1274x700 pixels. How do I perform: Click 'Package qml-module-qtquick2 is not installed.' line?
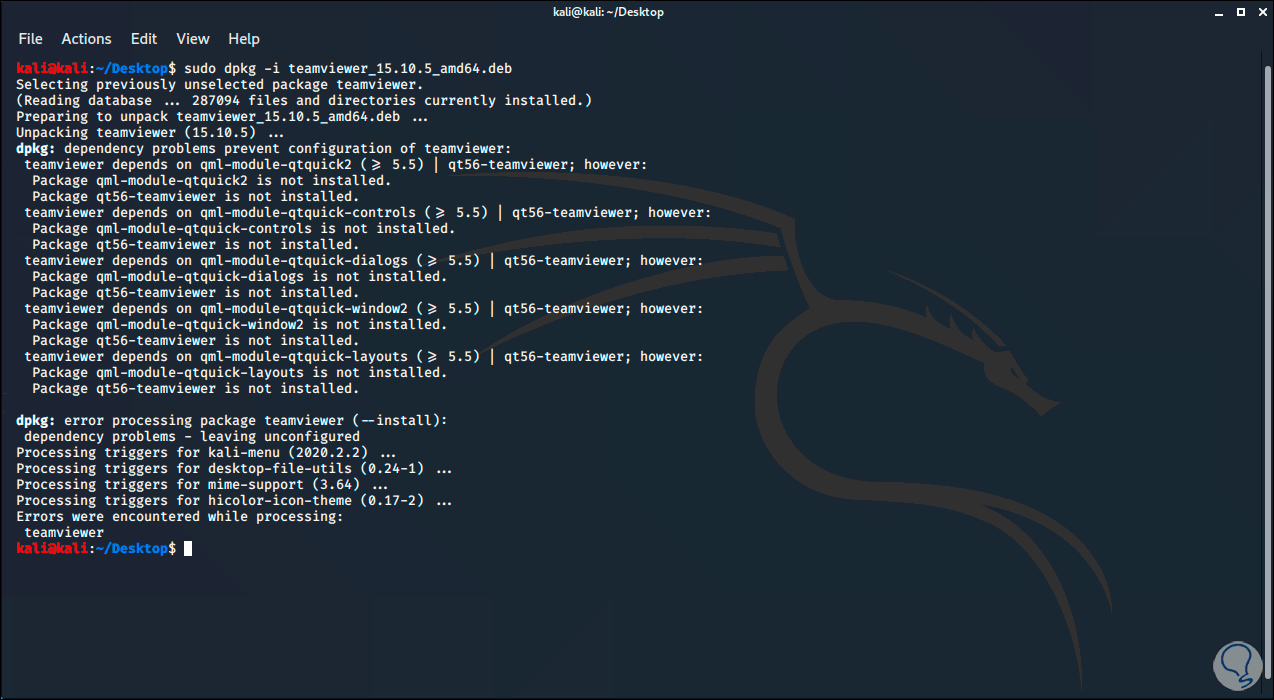[212, 180]
